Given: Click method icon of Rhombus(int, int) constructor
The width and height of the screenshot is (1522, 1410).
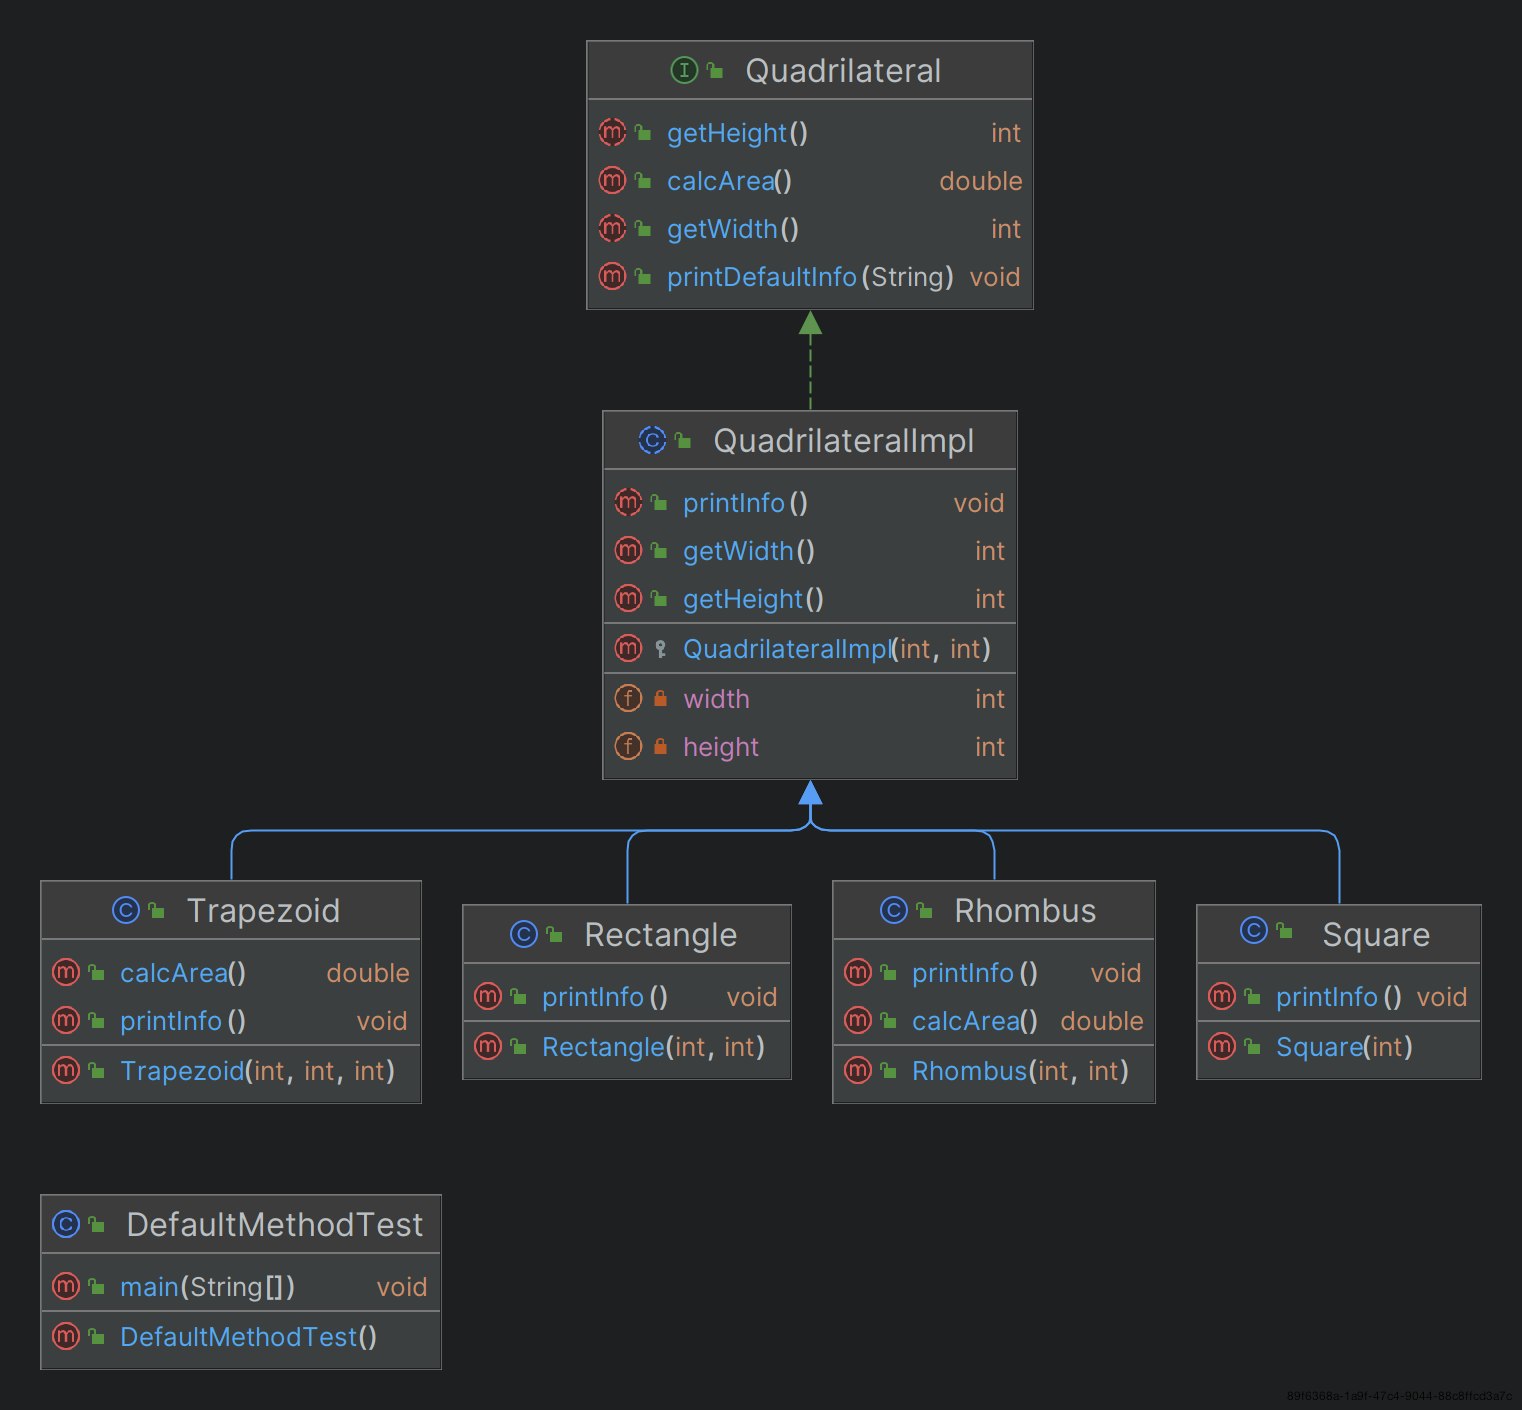Looking at the screenshot, I should pyautogui.click(x=858, y=1070).
